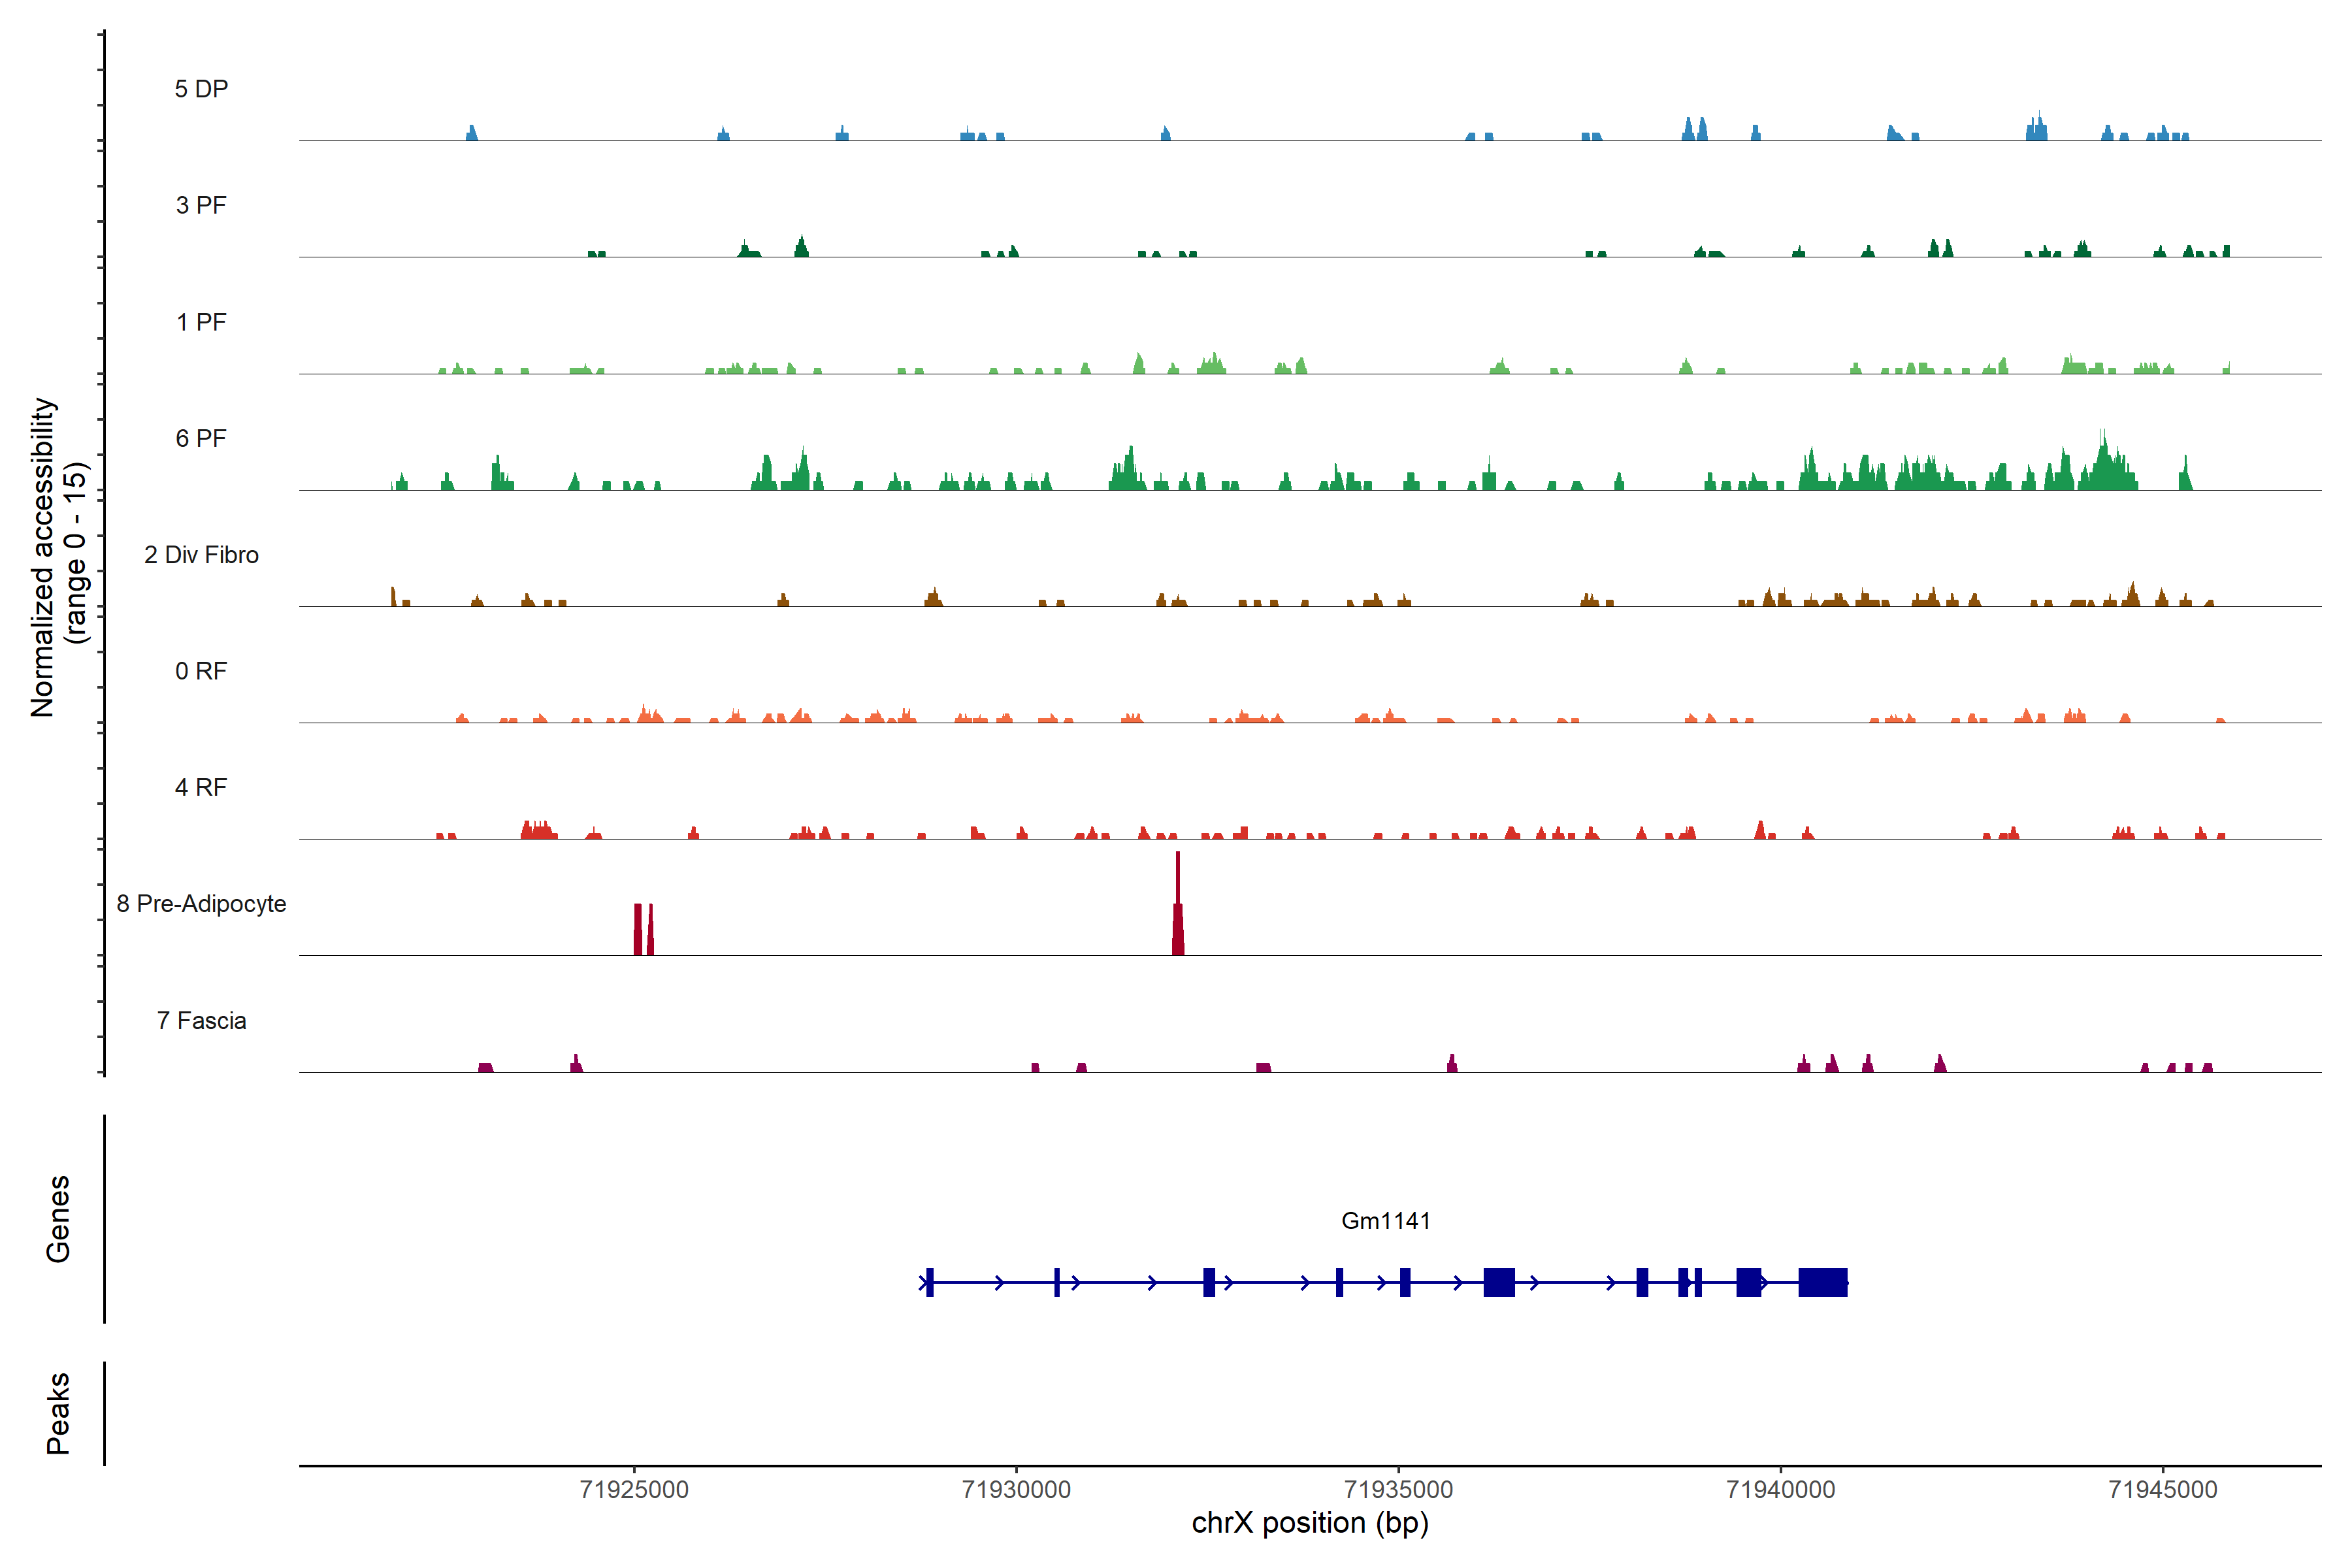
Task: Click the Genes panel label
Action: click(58, 1219)
